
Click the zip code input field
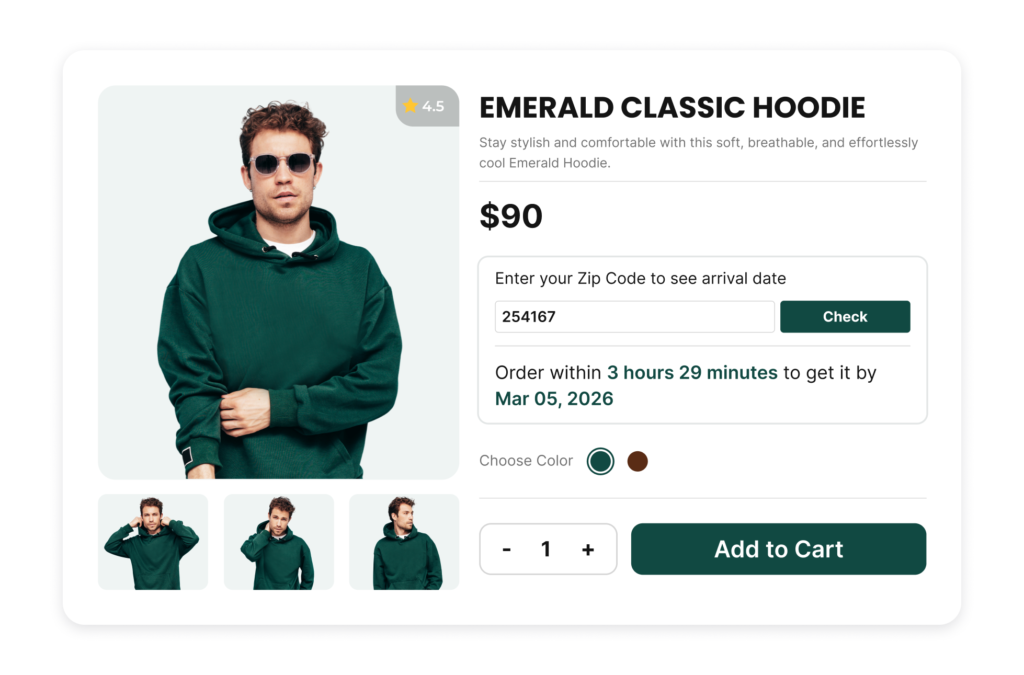click(634, 316)
